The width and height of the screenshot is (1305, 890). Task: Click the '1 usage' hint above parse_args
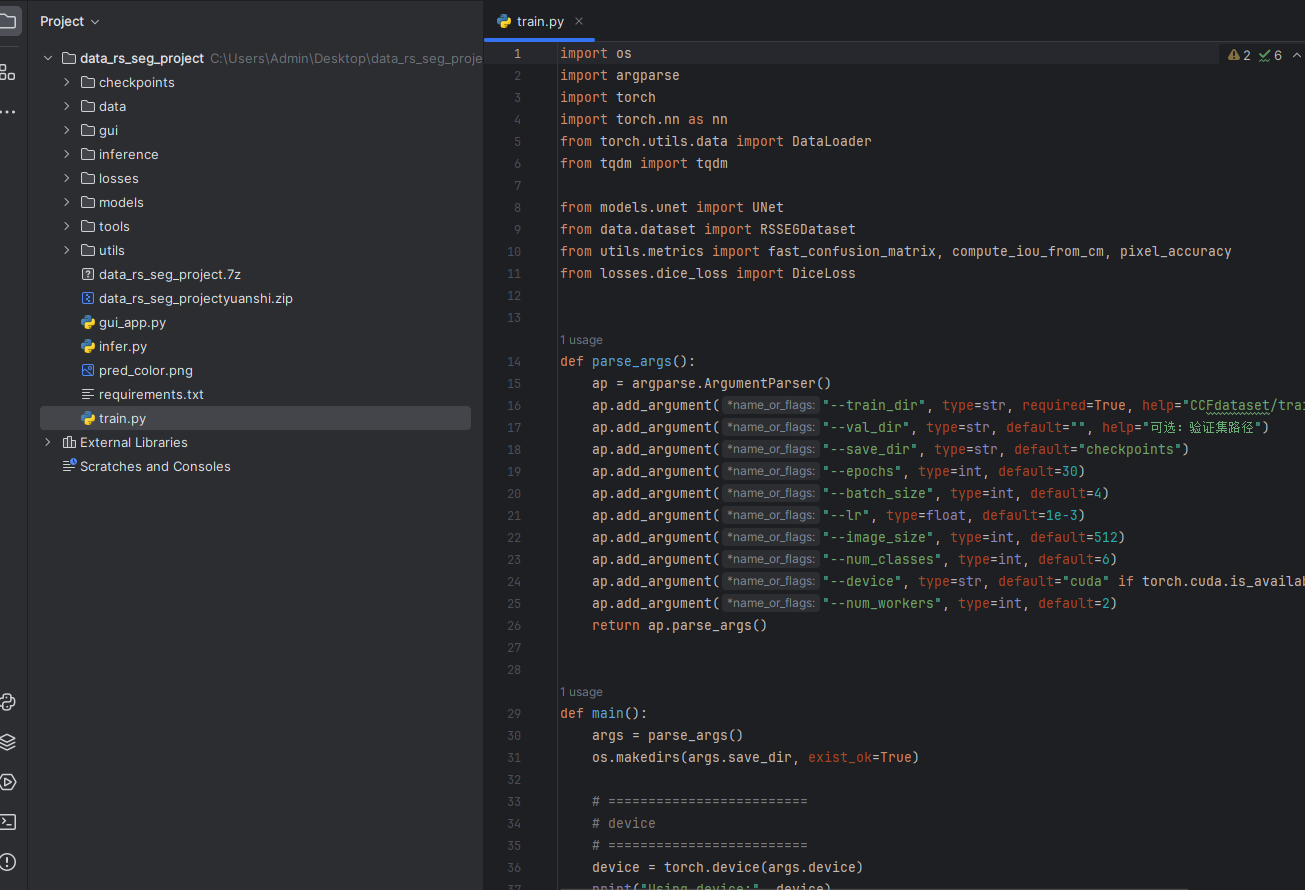(581, 340)
